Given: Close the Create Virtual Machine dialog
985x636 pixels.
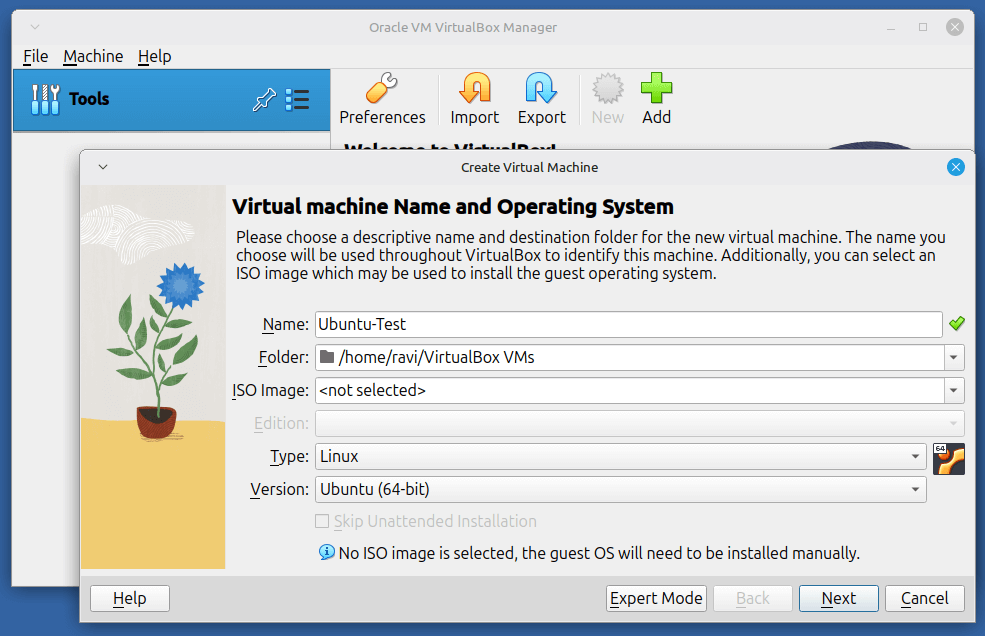Looking at the screenshot, I should 956,167.
